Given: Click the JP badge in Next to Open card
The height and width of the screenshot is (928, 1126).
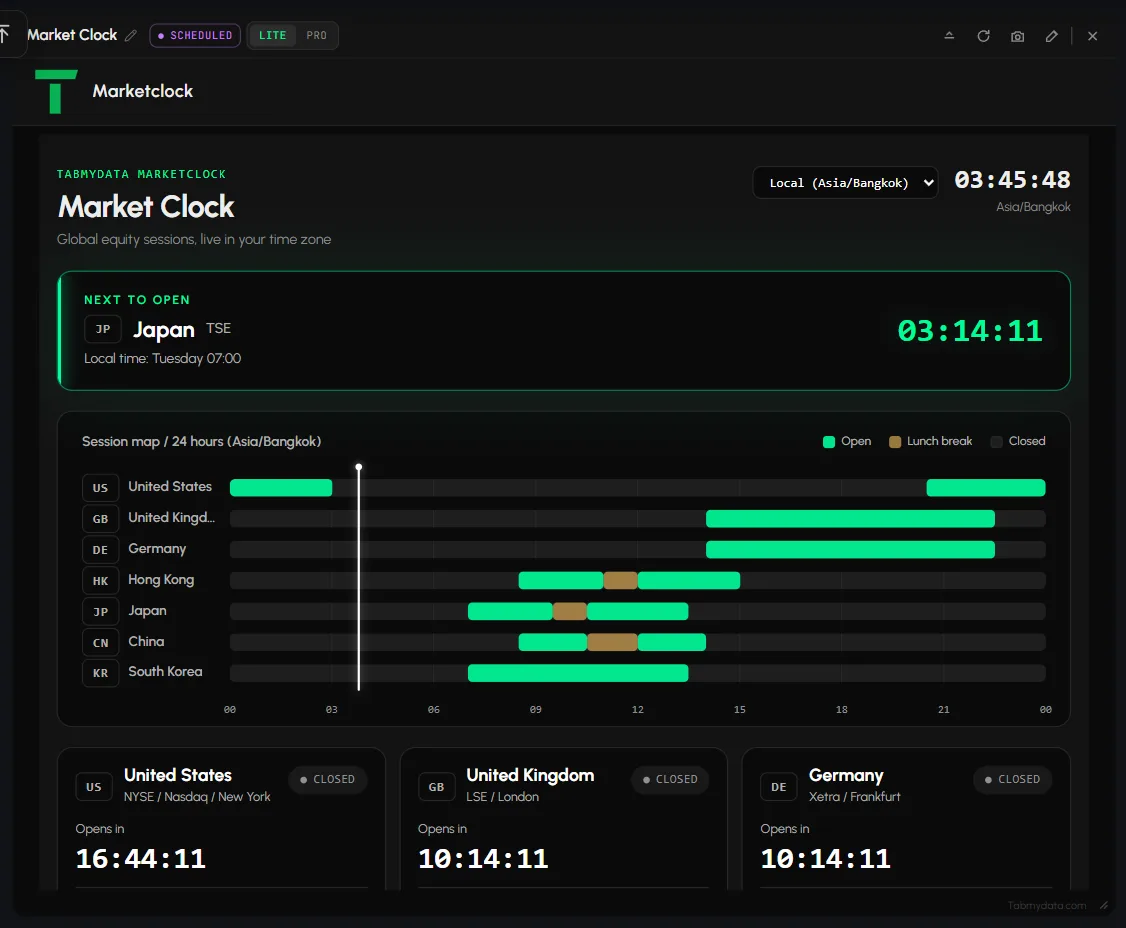Looking at the screenshot, I should click(x=103, y=329).
